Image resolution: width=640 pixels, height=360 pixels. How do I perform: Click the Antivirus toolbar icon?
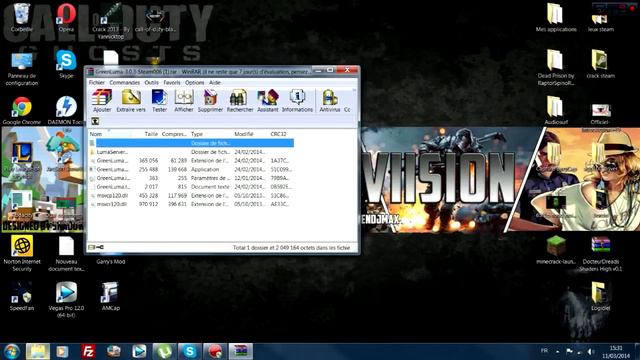(x=329, y=101)
